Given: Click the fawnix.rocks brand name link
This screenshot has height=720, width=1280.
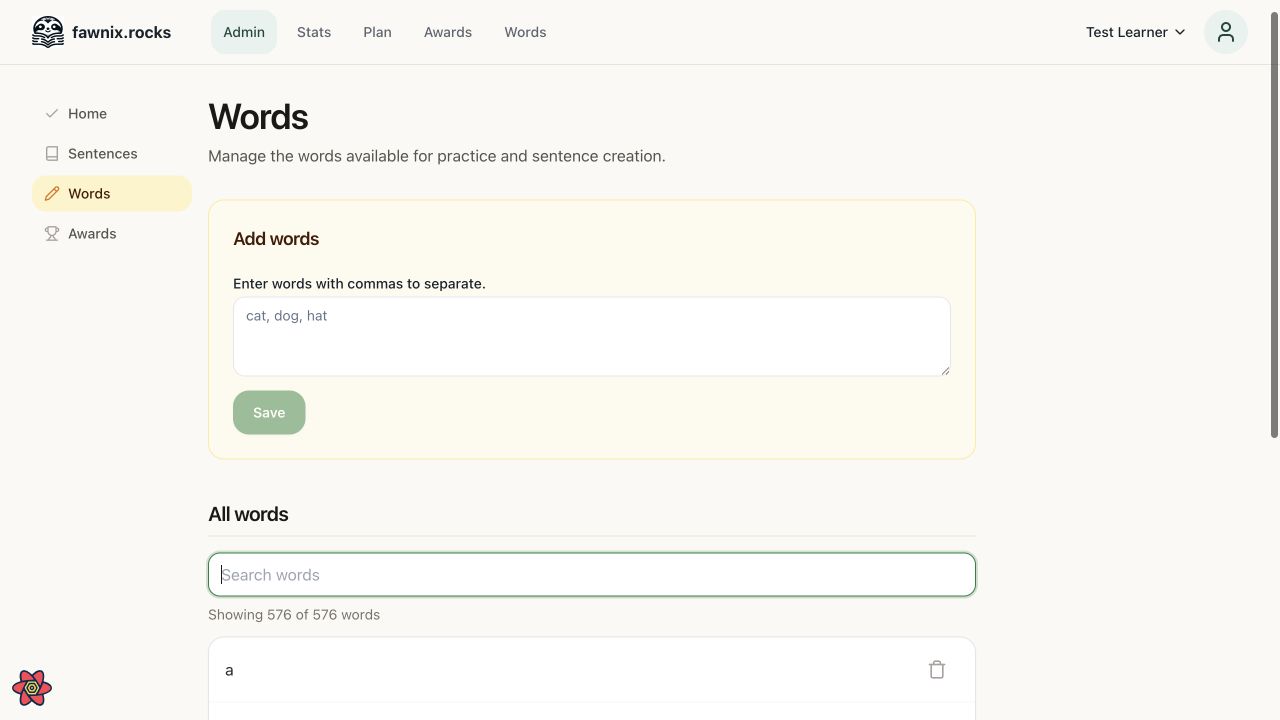Looking at the screenshot, I should coord(121,32).
